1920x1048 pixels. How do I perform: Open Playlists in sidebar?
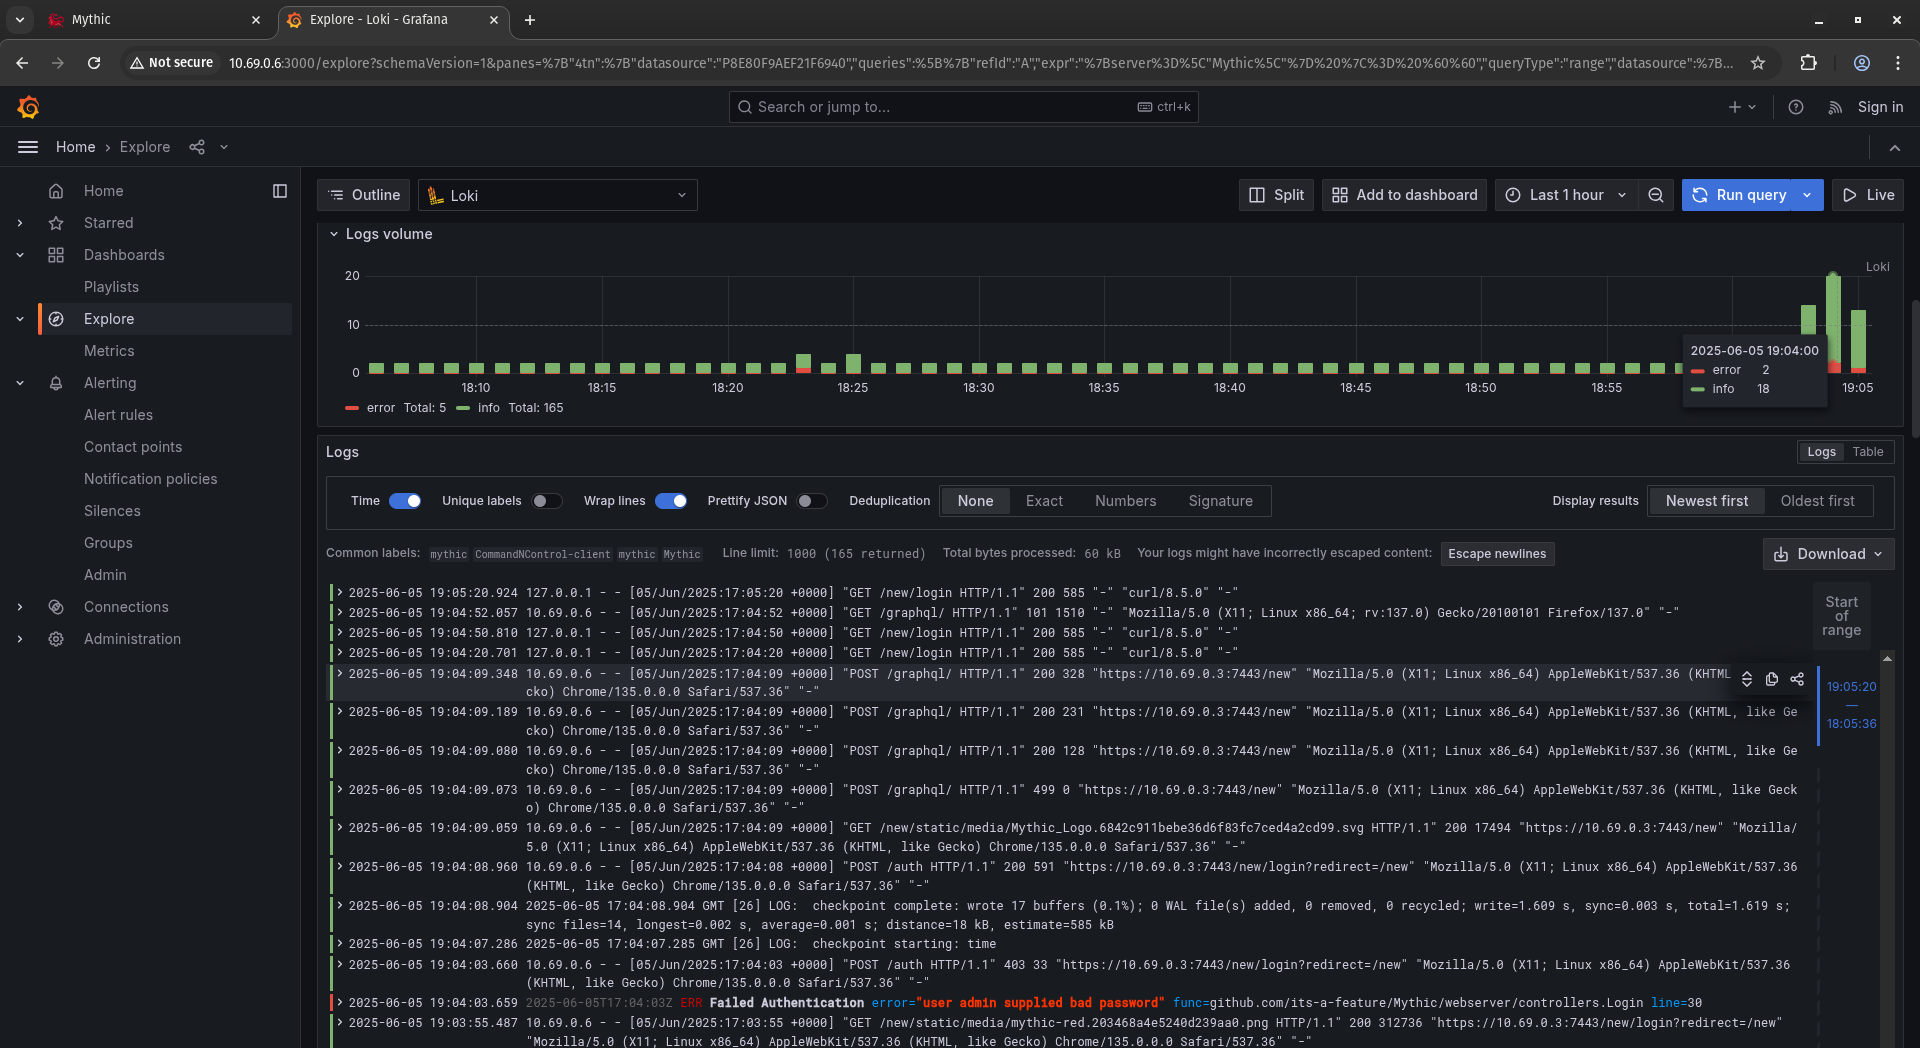[111, 287]
